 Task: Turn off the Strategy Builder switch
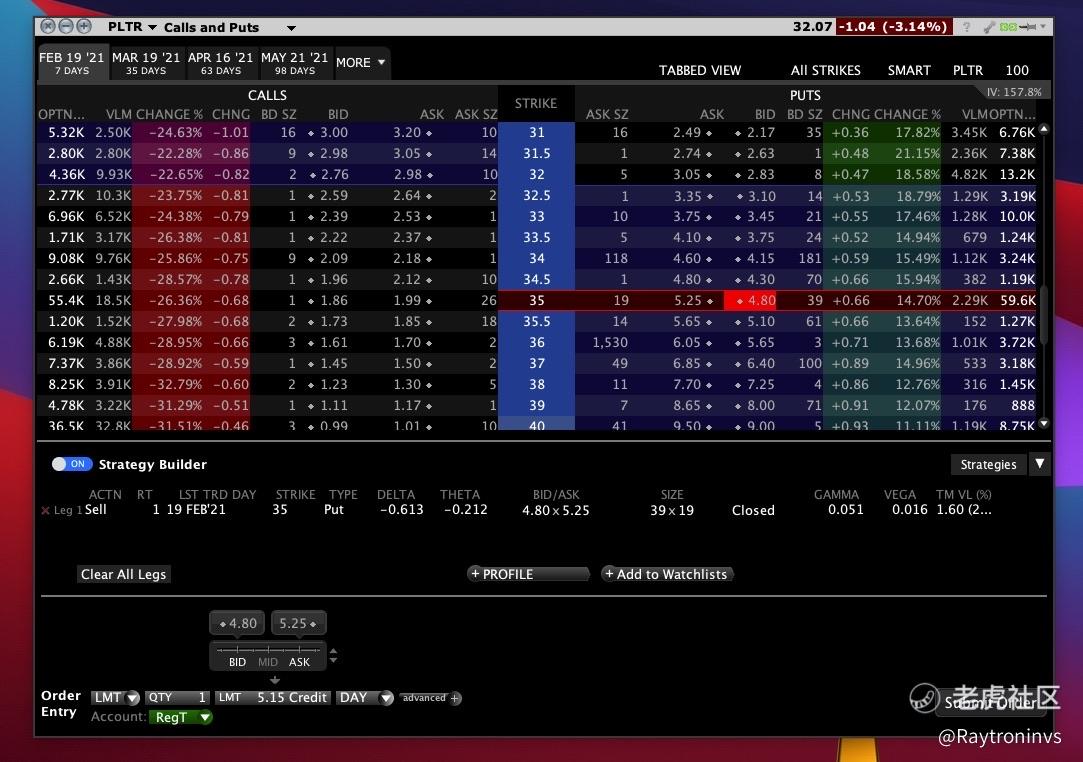pos(72,464)
